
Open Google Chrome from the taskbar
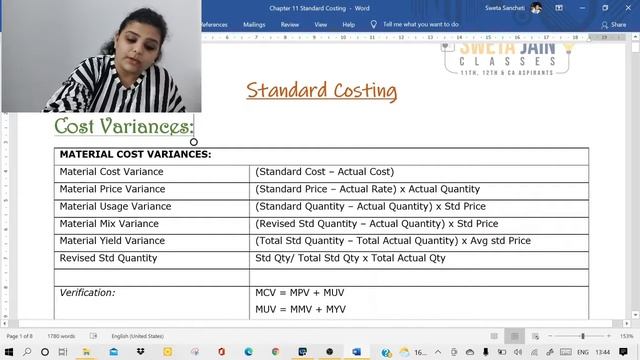point(276,352)
